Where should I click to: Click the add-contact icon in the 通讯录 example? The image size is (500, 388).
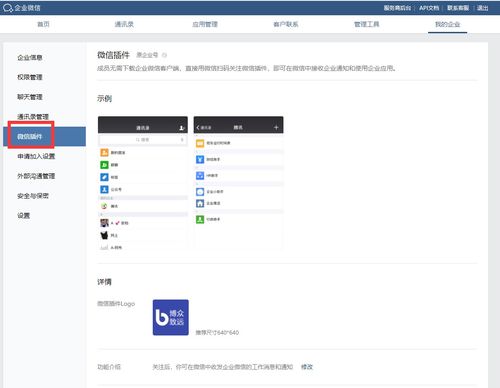pyautogui.click(x=182, y=128)
